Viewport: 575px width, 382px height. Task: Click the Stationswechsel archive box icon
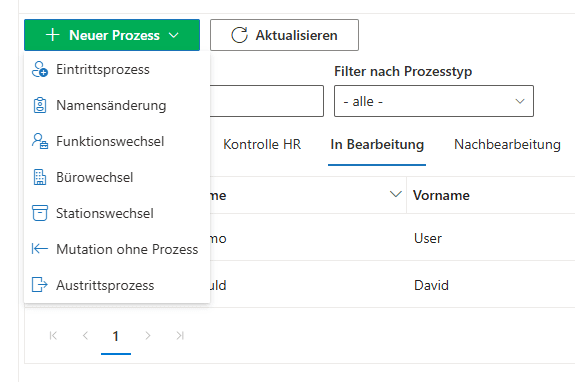point(40,213)
